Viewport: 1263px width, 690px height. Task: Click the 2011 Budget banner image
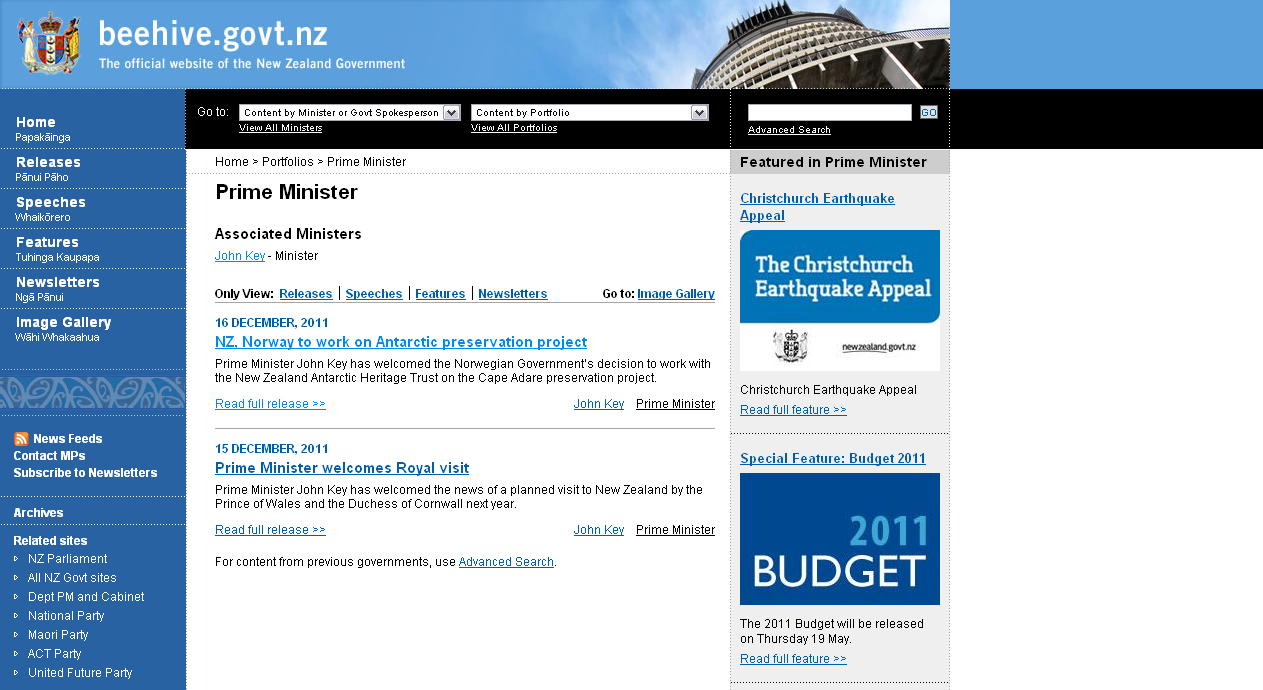(840, 539)
